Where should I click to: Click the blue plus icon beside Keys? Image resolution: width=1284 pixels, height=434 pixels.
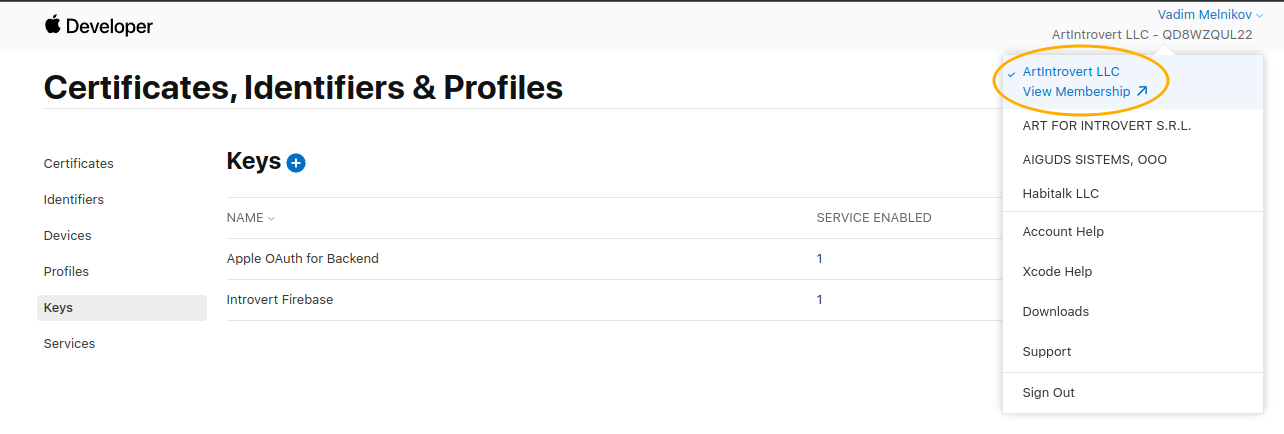tap(296, 163)
